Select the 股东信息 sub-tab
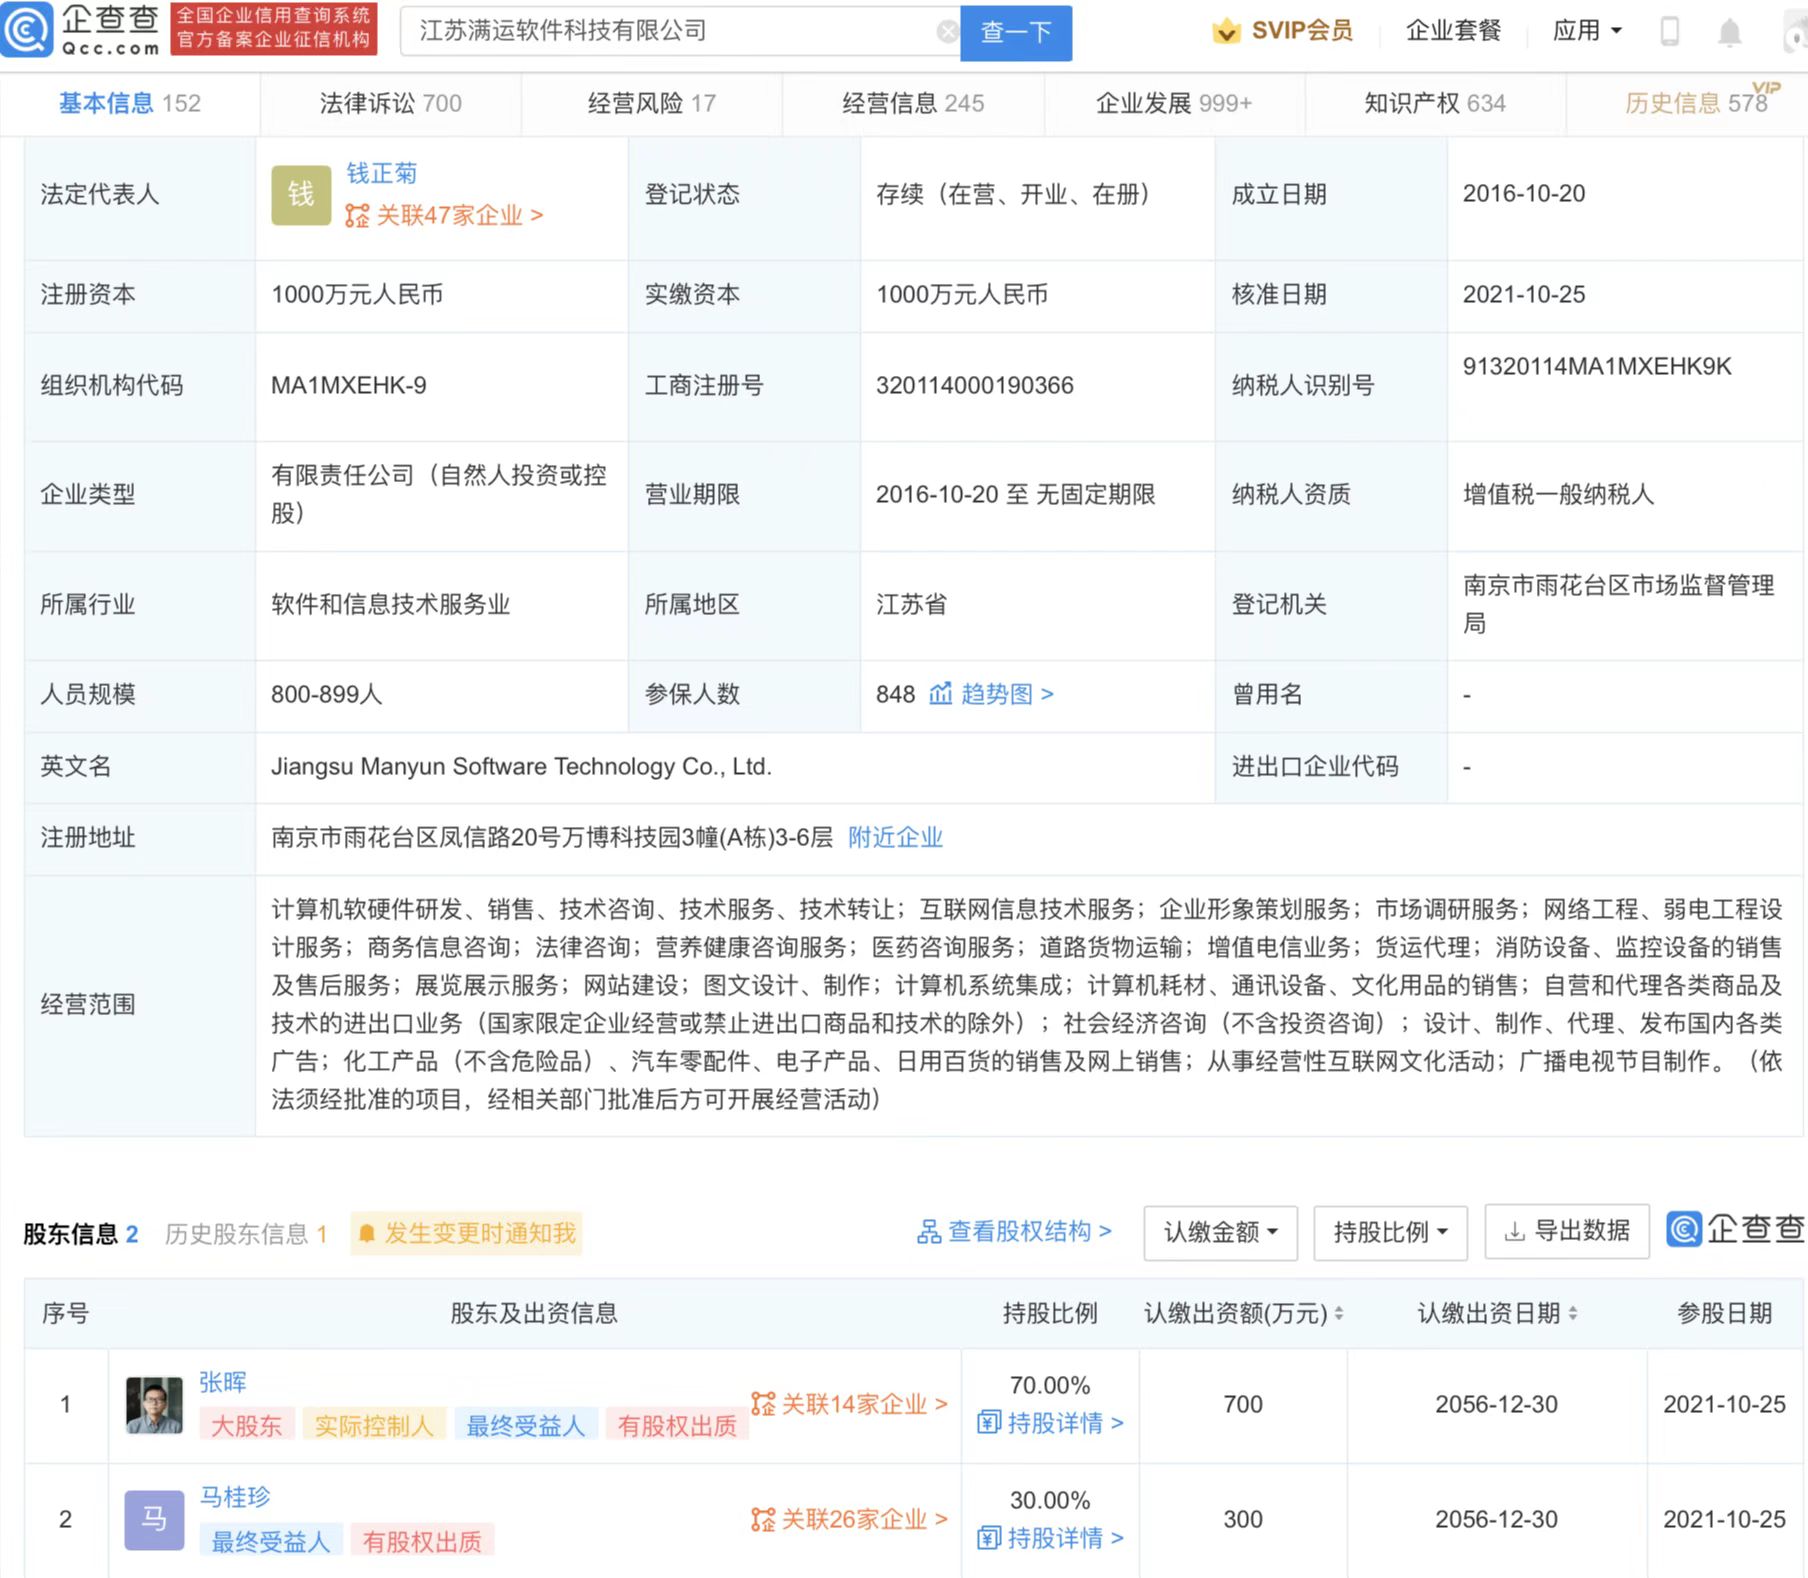1808x1578 pixels. [81, 1234]
